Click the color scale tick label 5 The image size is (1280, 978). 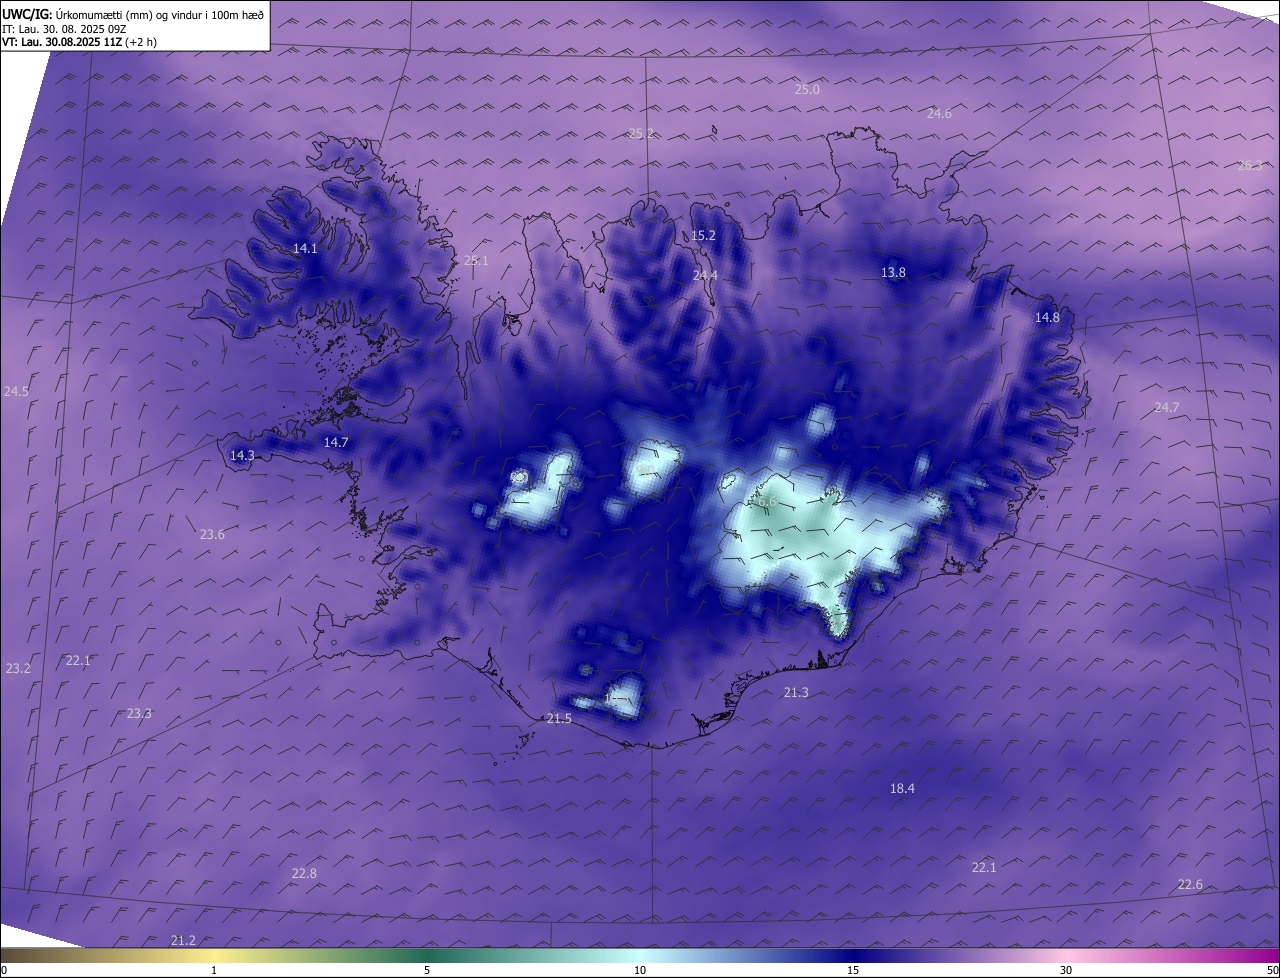(x=427, y=970)
